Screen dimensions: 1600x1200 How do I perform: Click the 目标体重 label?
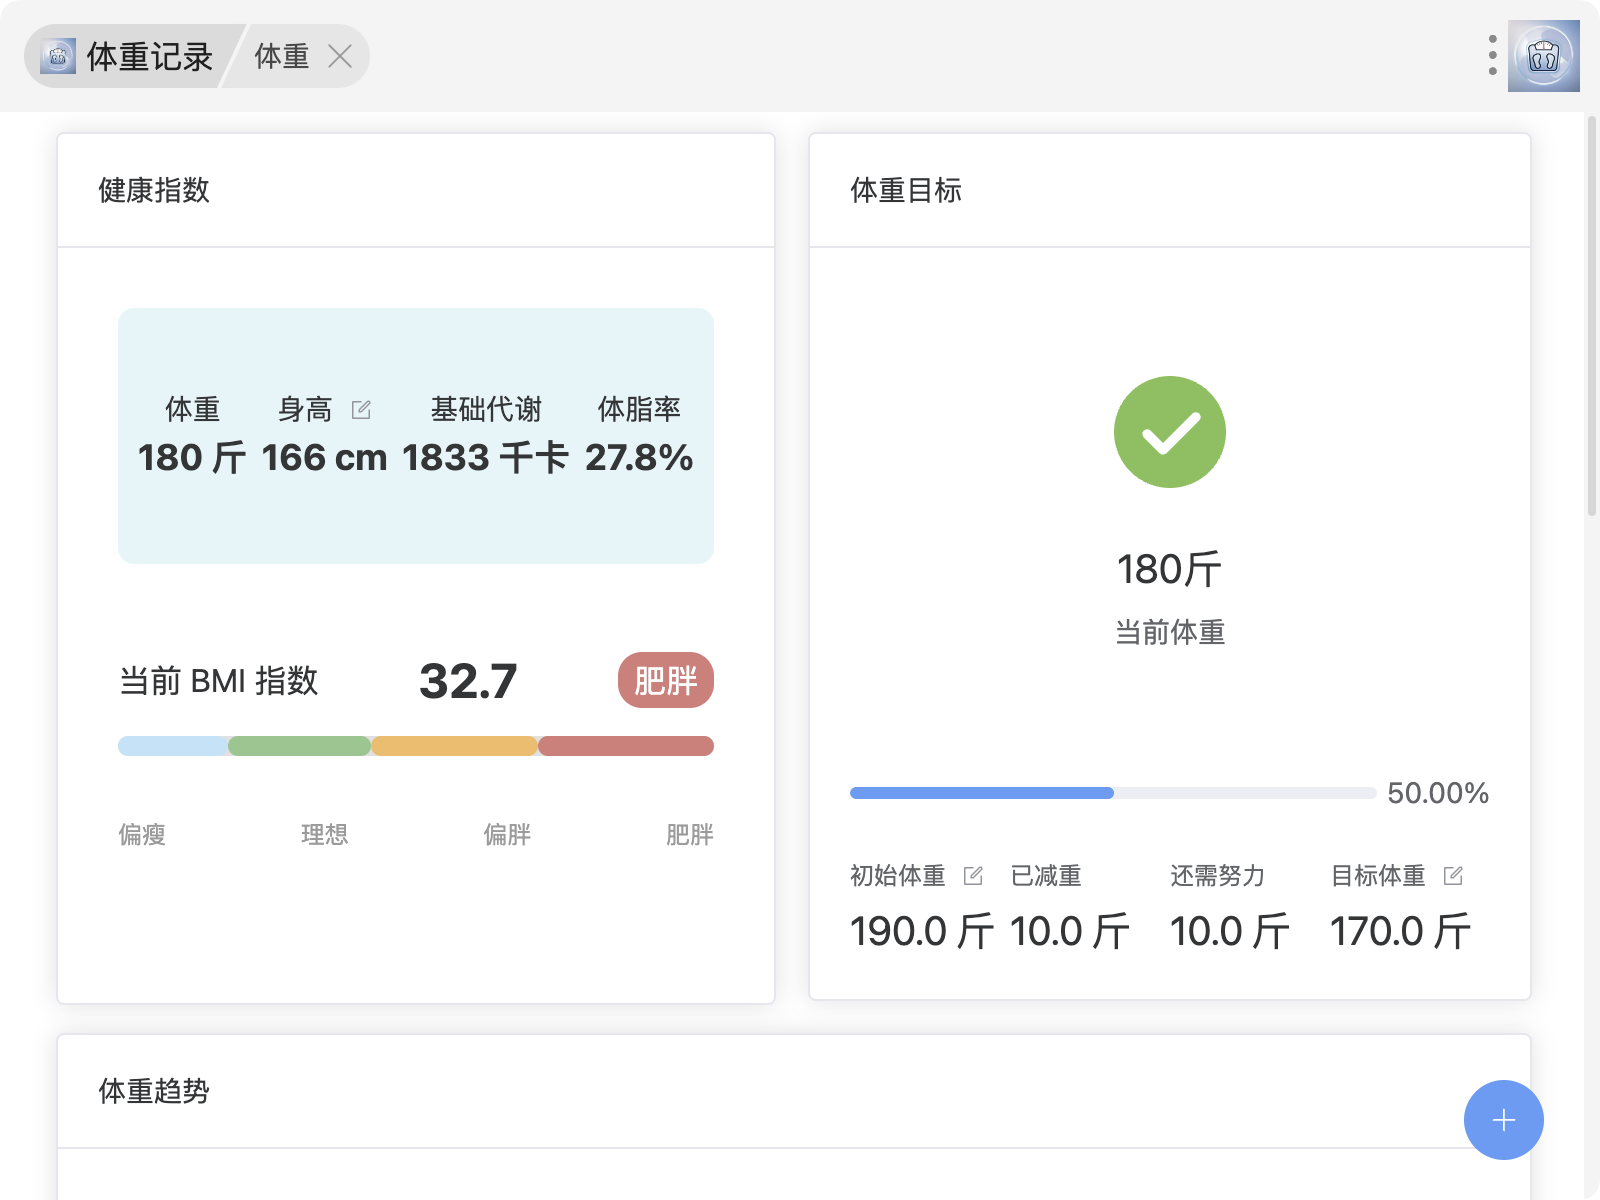point(1378,876)
